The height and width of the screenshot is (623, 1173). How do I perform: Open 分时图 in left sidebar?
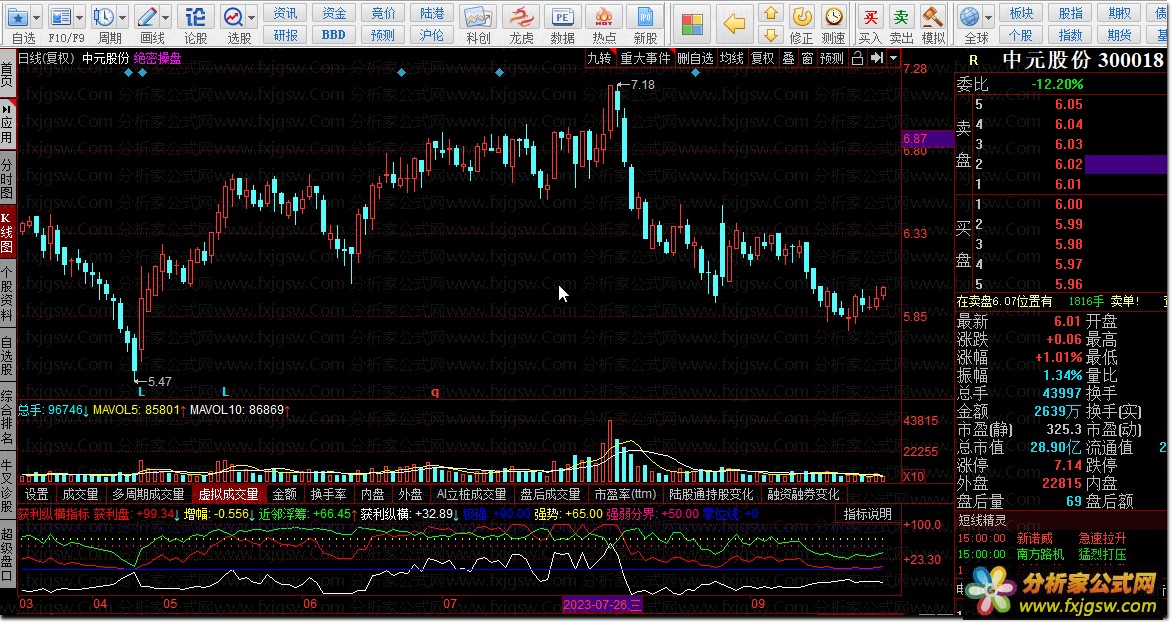pos(7,179)
